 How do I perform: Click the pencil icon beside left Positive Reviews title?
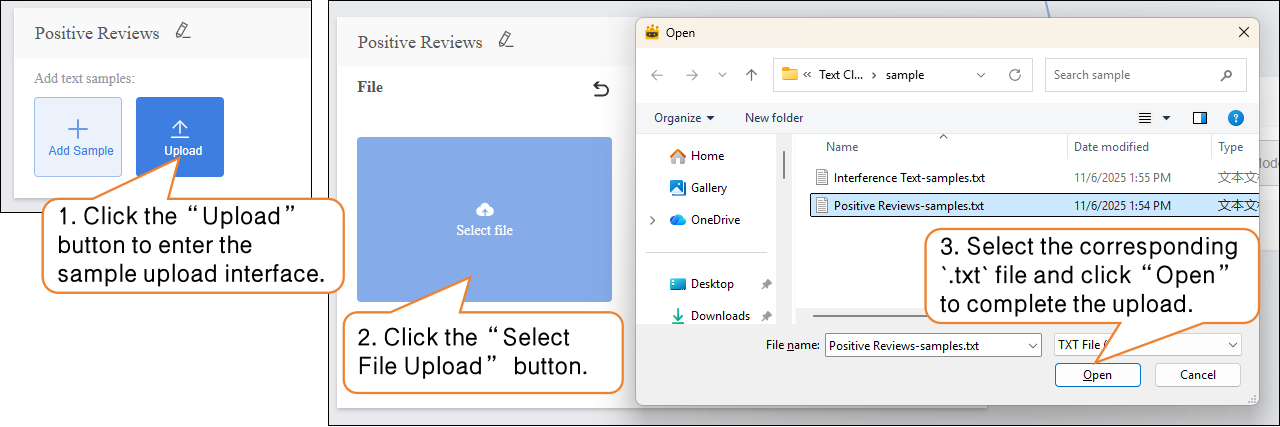coord(182,31)
